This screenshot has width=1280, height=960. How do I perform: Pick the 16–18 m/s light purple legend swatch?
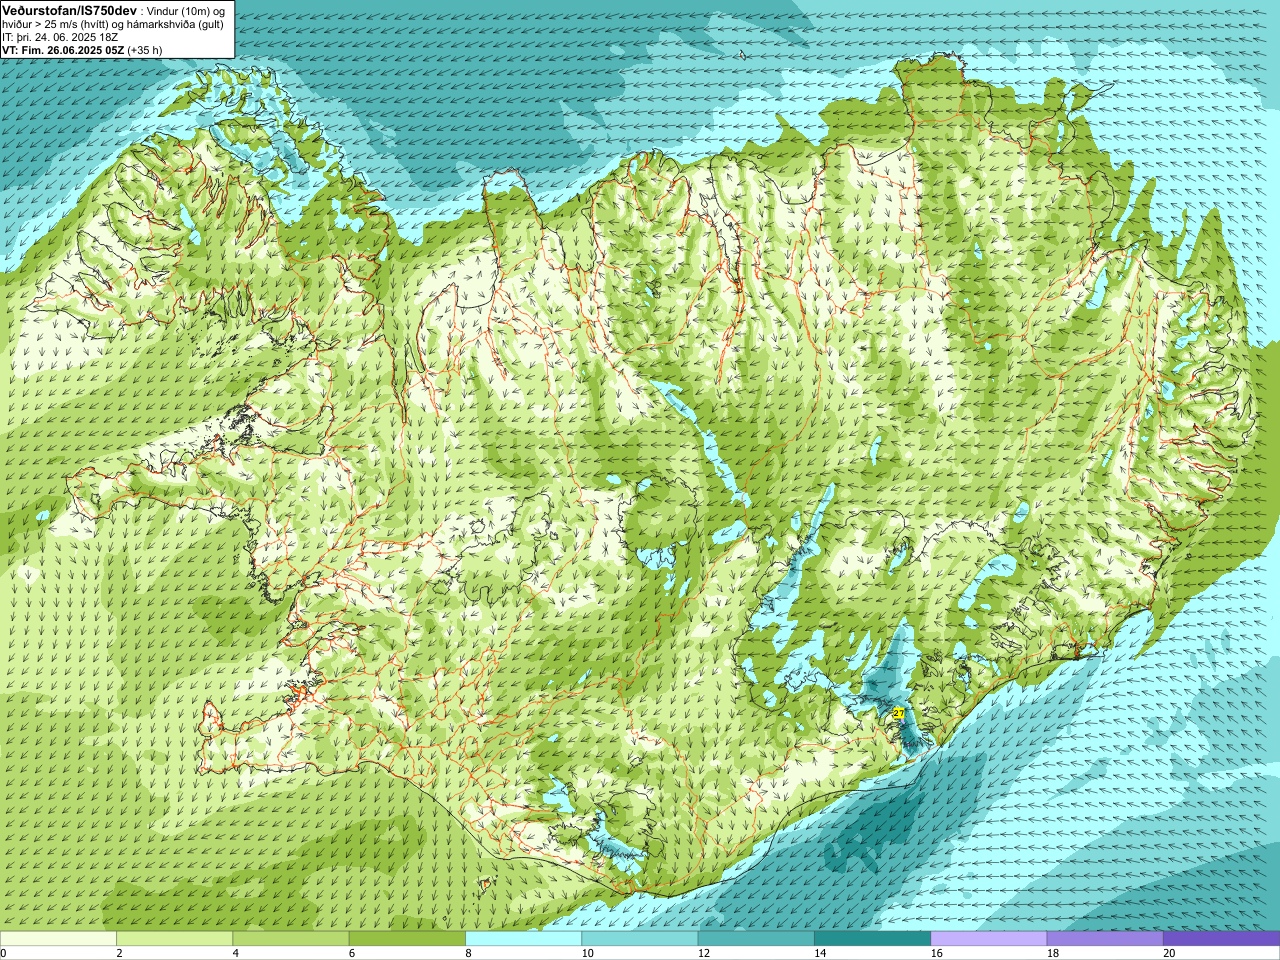click(x=988, y=939)
